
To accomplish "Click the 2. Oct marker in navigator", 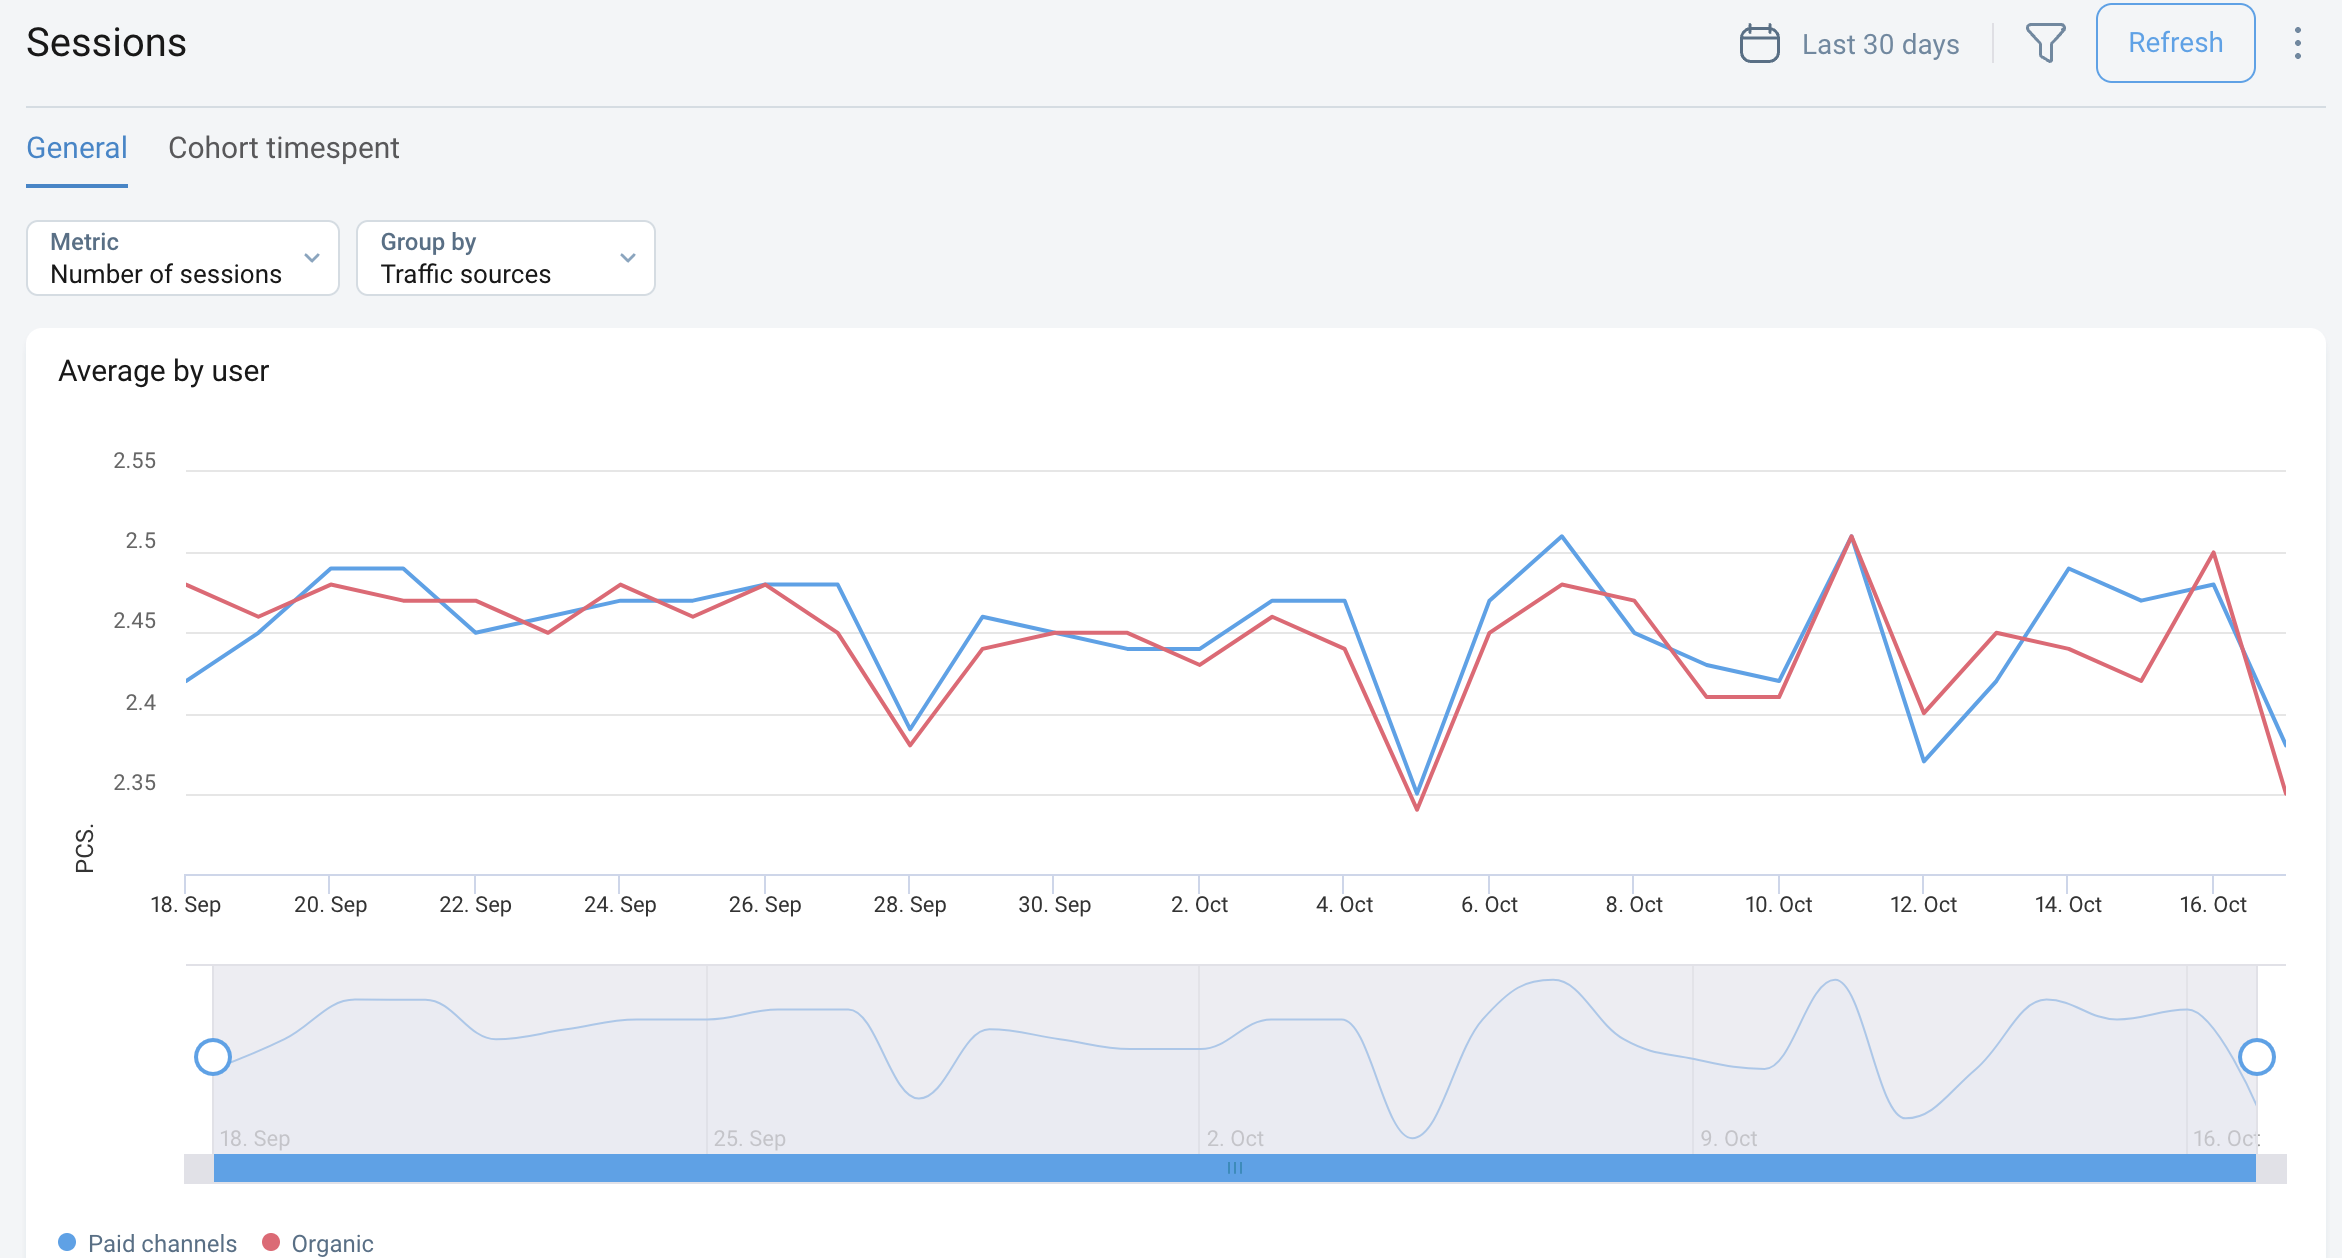I will (1235, 1138).
